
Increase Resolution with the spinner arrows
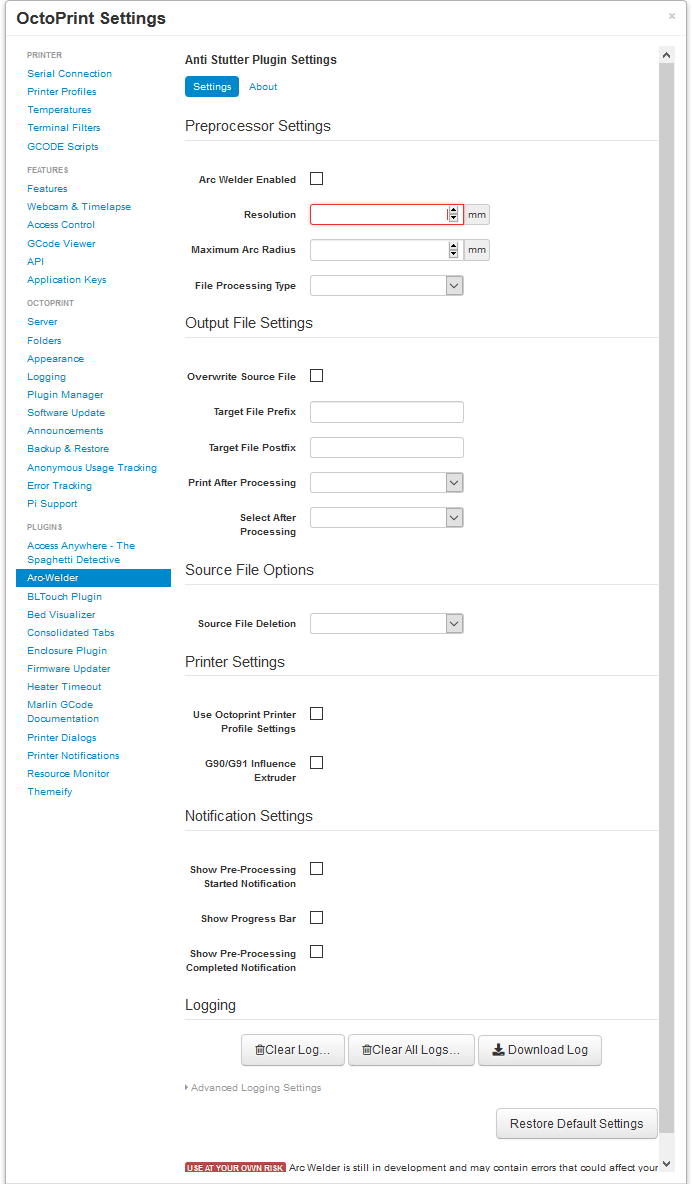(x=453, y=211)
